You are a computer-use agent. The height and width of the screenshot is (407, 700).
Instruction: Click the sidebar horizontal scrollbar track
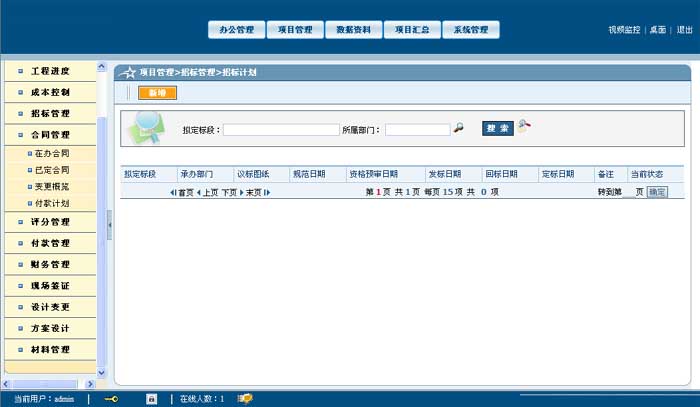coord(50,383)
